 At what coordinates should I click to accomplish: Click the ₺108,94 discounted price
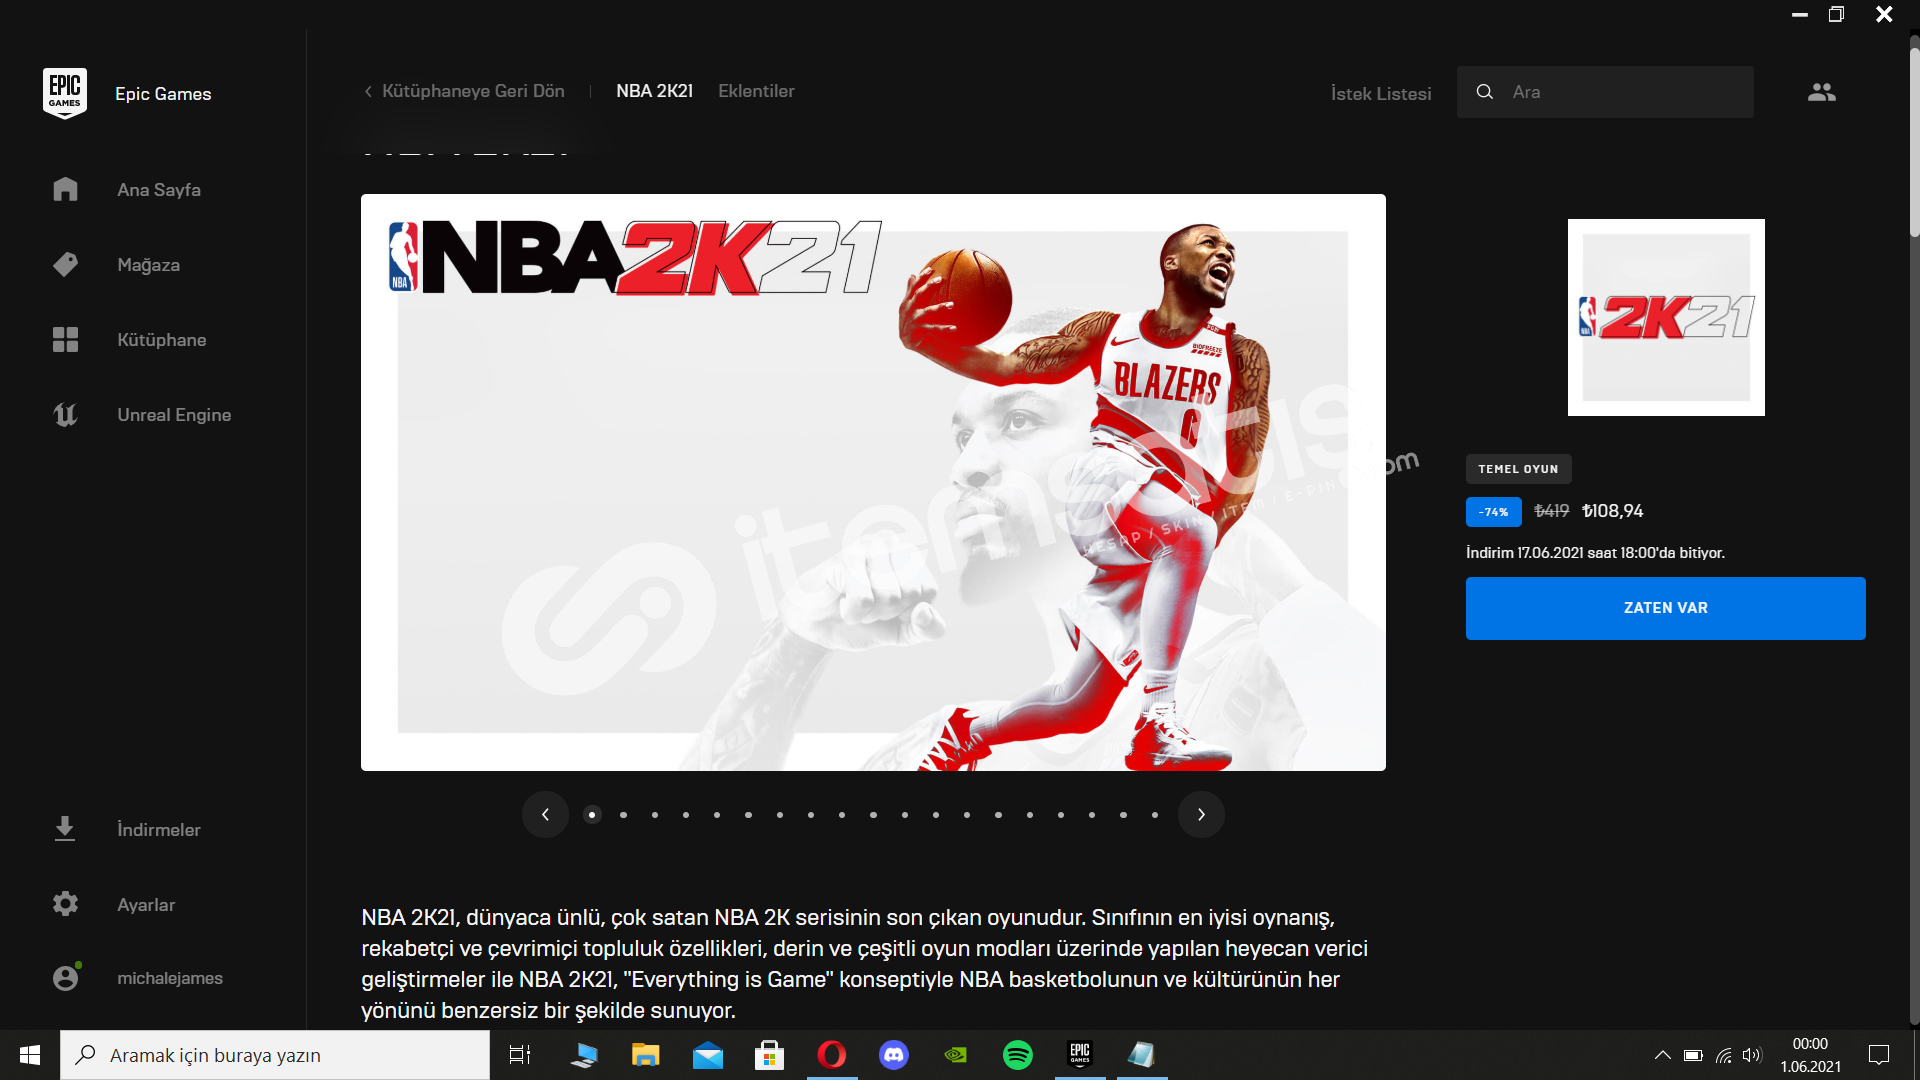tap(1612, 511)
